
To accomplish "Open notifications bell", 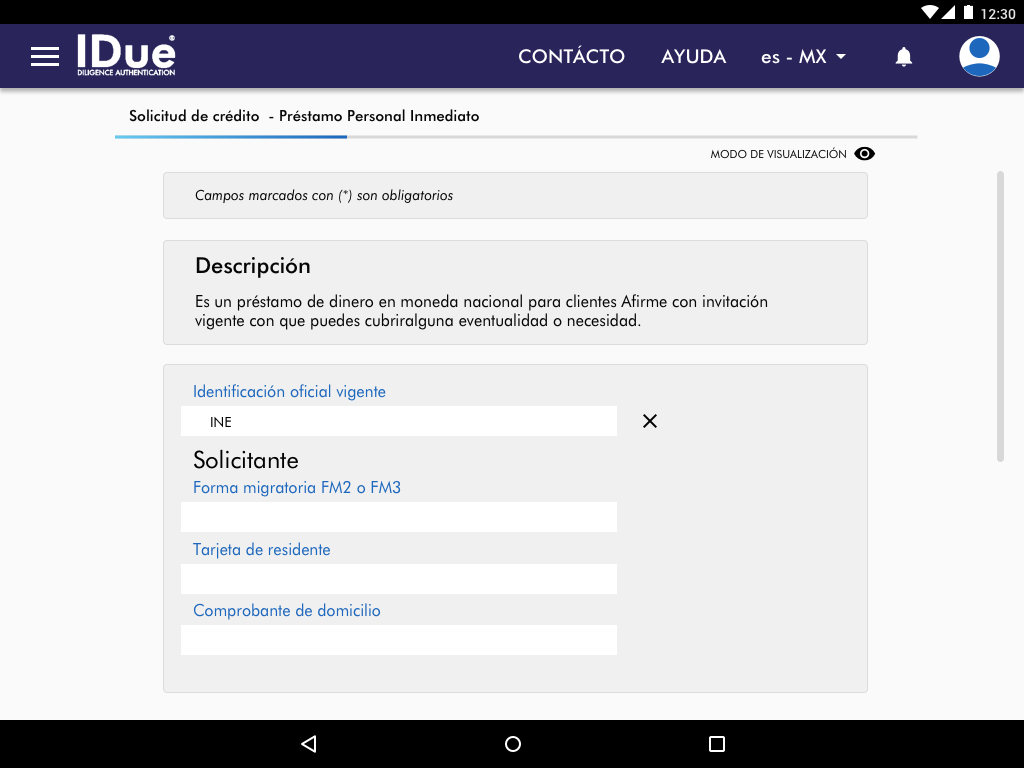I will (903, 57).
